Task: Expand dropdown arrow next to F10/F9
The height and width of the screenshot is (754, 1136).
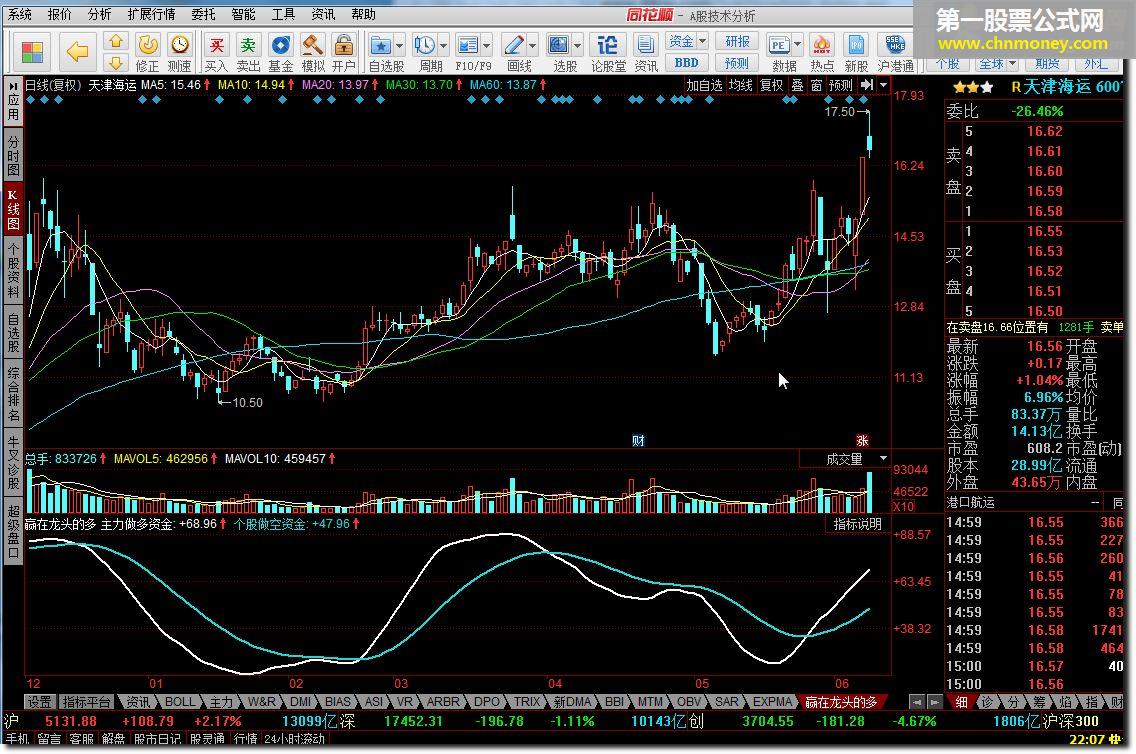Action: pyautogui.click(x=487, y=46)
